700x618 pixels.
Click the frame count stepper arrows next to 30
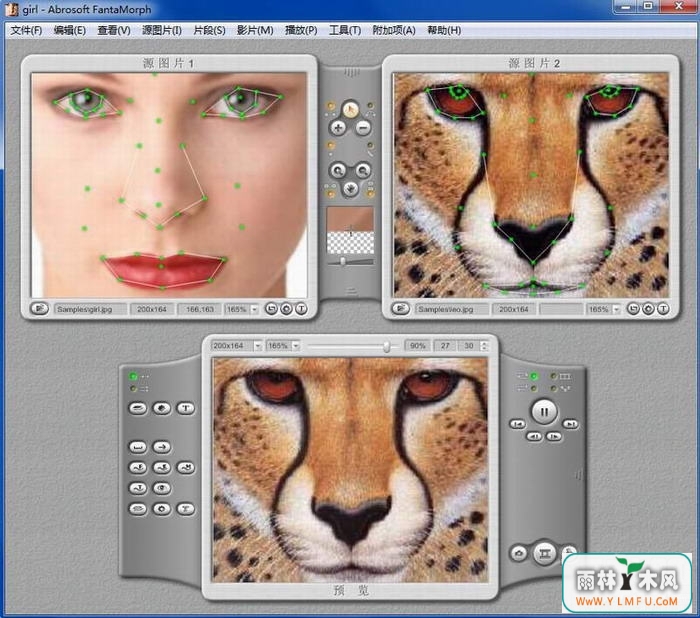[484, 346]
